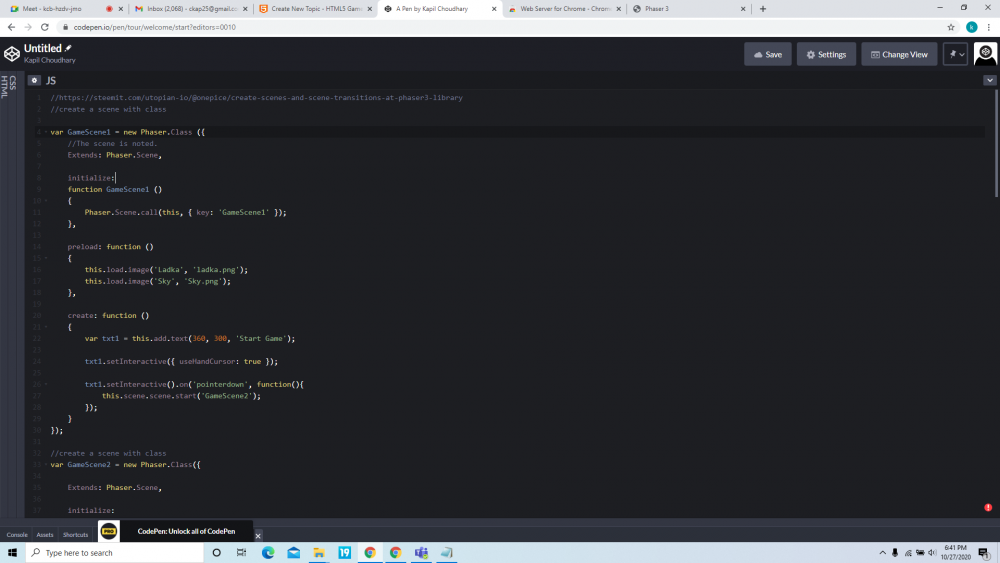The image size is (1000, 563).
Task: Bookmark this page with star icon
Action: 951,27
